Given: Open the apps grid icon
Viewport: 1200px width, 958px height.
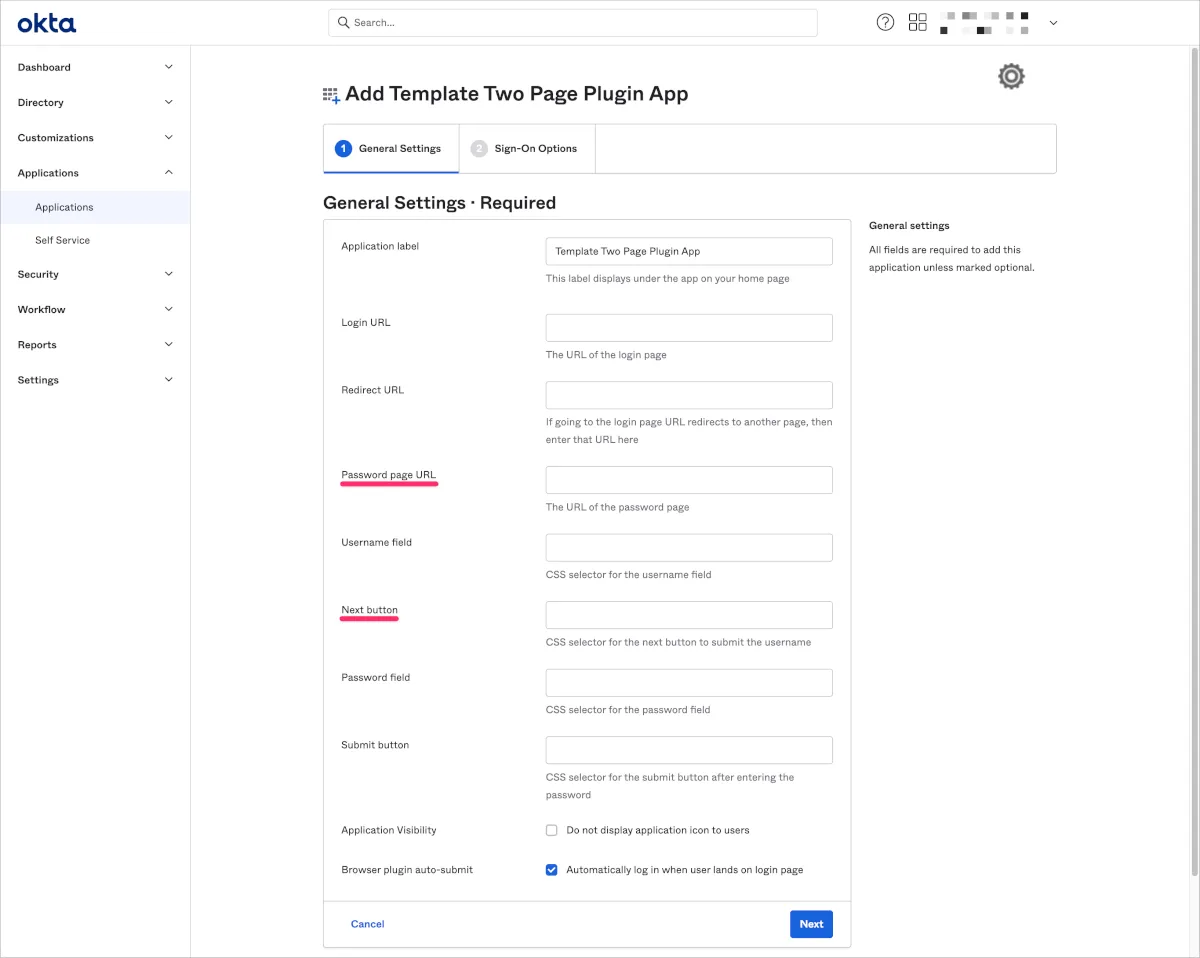Looking at the screenshot, I should [917, 22].
